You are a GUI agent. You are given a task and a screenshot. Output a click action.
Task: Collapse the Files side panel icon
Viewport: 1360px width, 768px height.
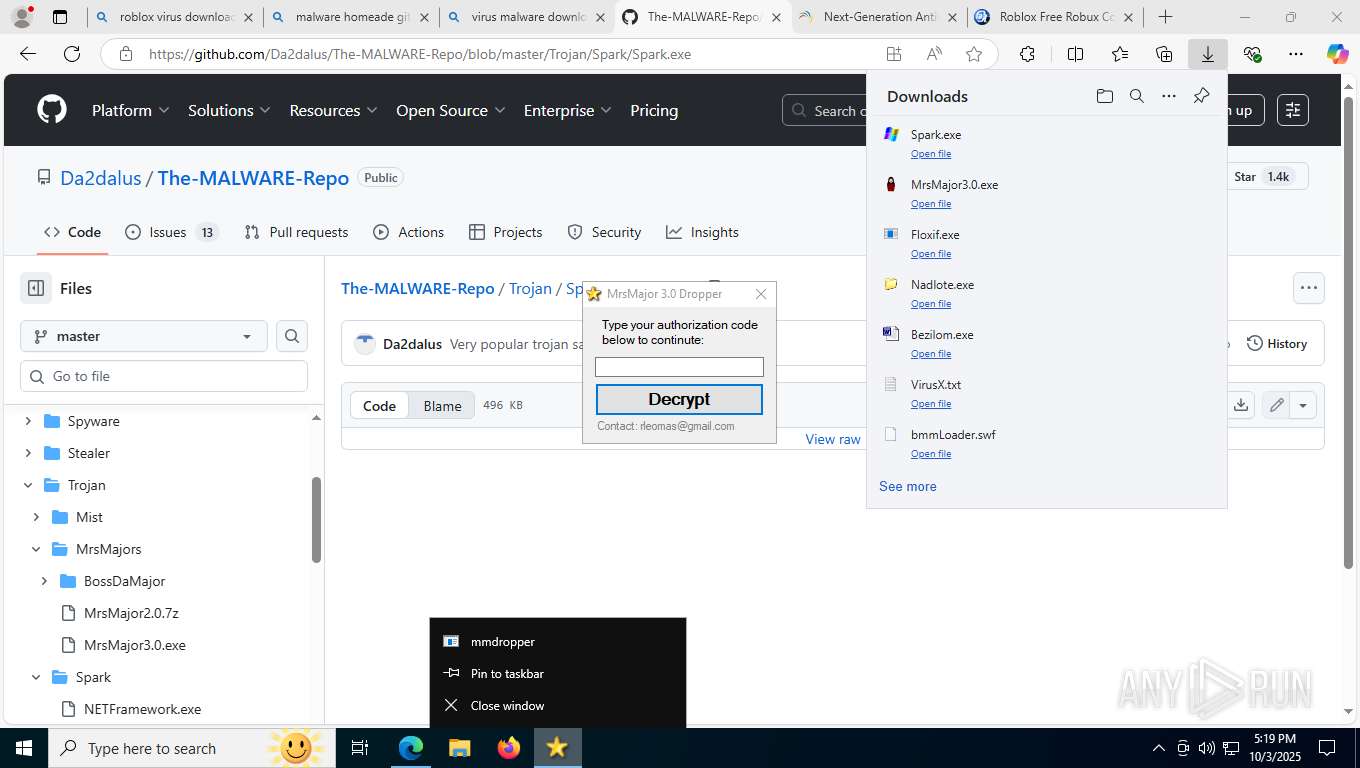pos(36,288)
